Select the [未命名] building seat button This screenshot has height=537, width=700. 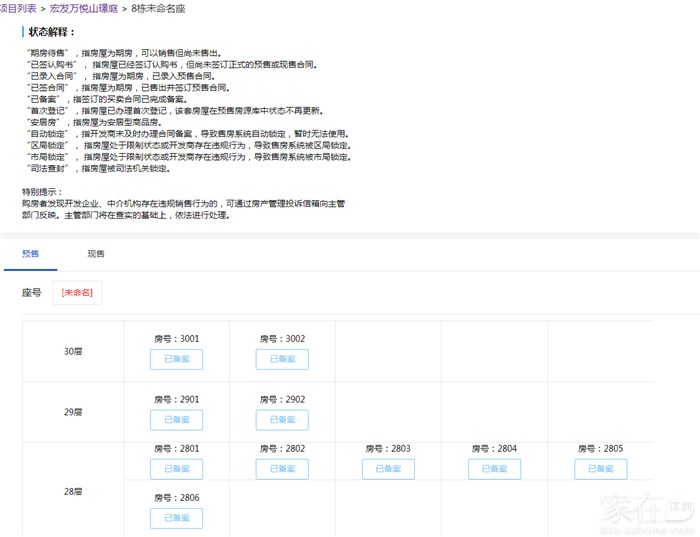[77, 292]
